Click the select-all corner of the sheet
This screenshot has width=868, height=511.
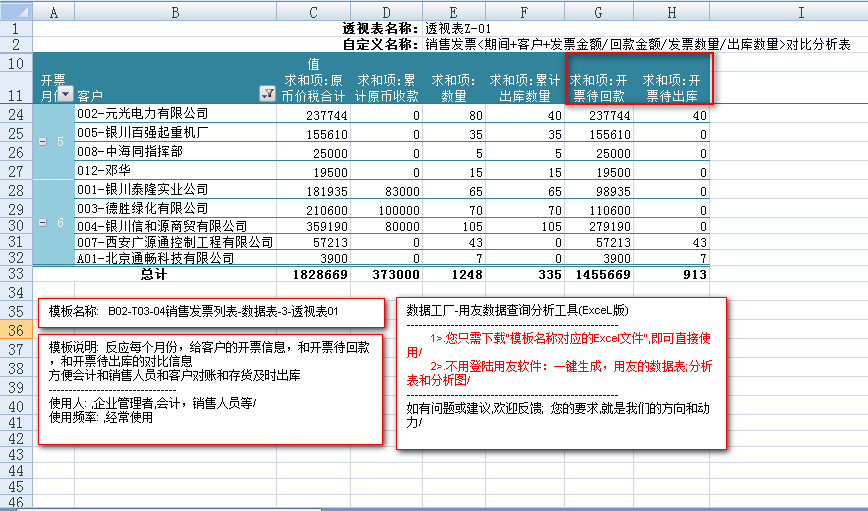click(16, 11)
